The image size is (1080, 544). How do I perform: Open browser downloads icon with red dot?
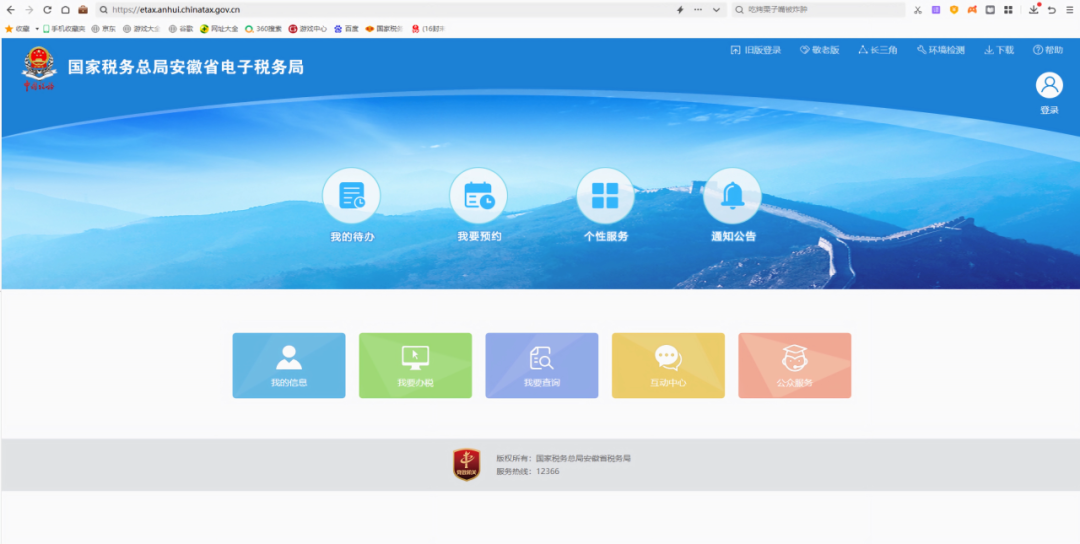1034,10
